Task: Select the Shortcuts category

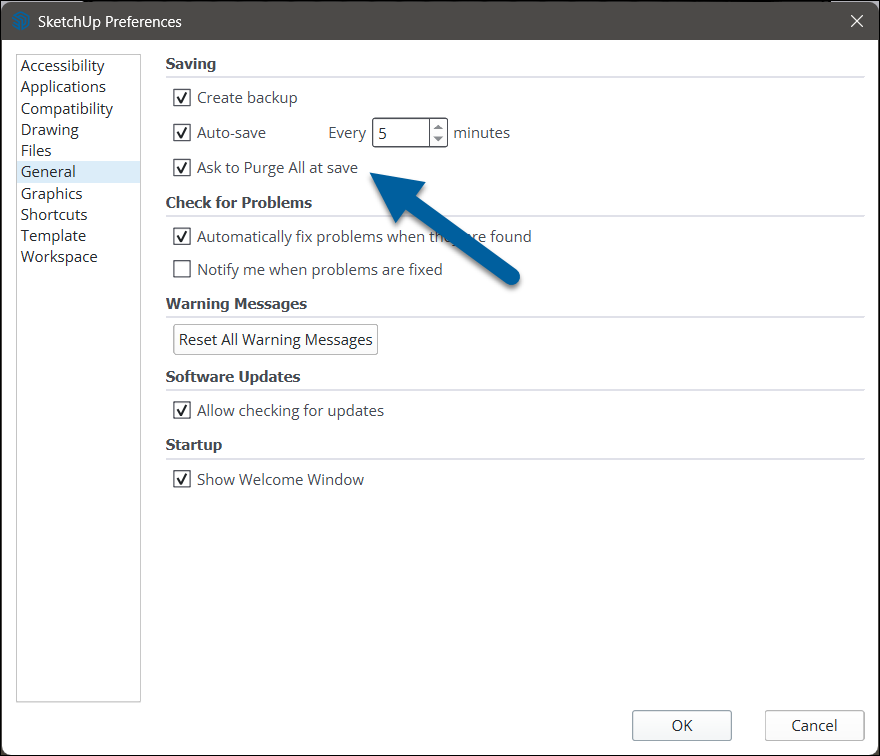Action: [53, 214]
